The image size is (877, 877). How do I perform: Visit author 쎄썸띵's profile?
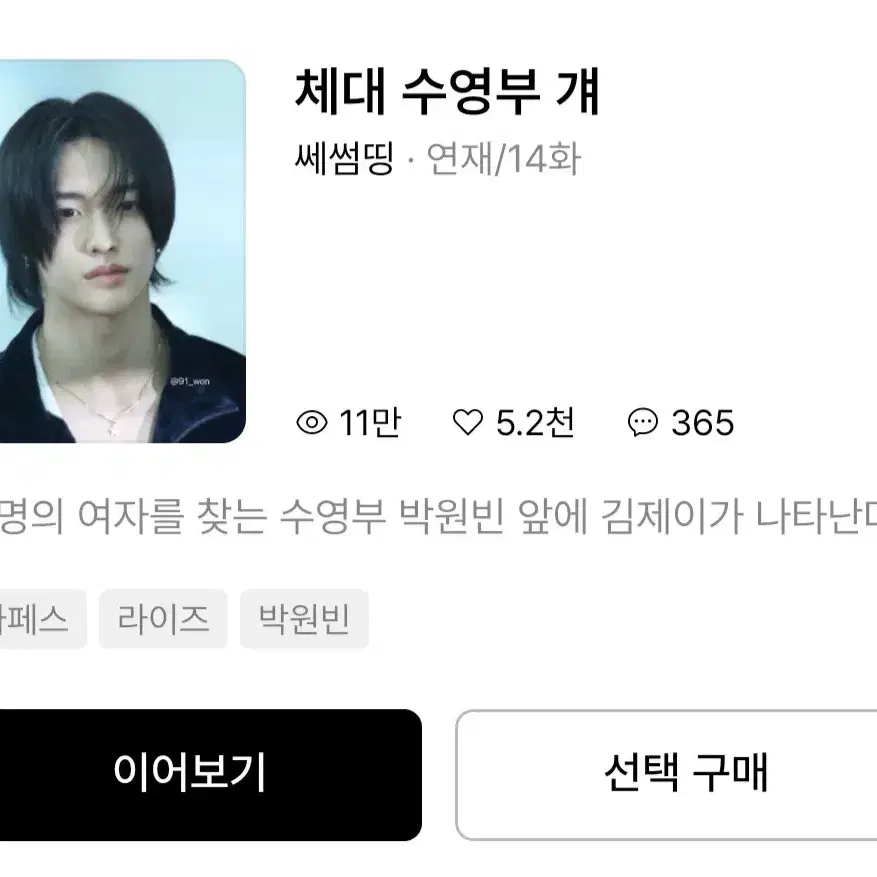point(345,159)
